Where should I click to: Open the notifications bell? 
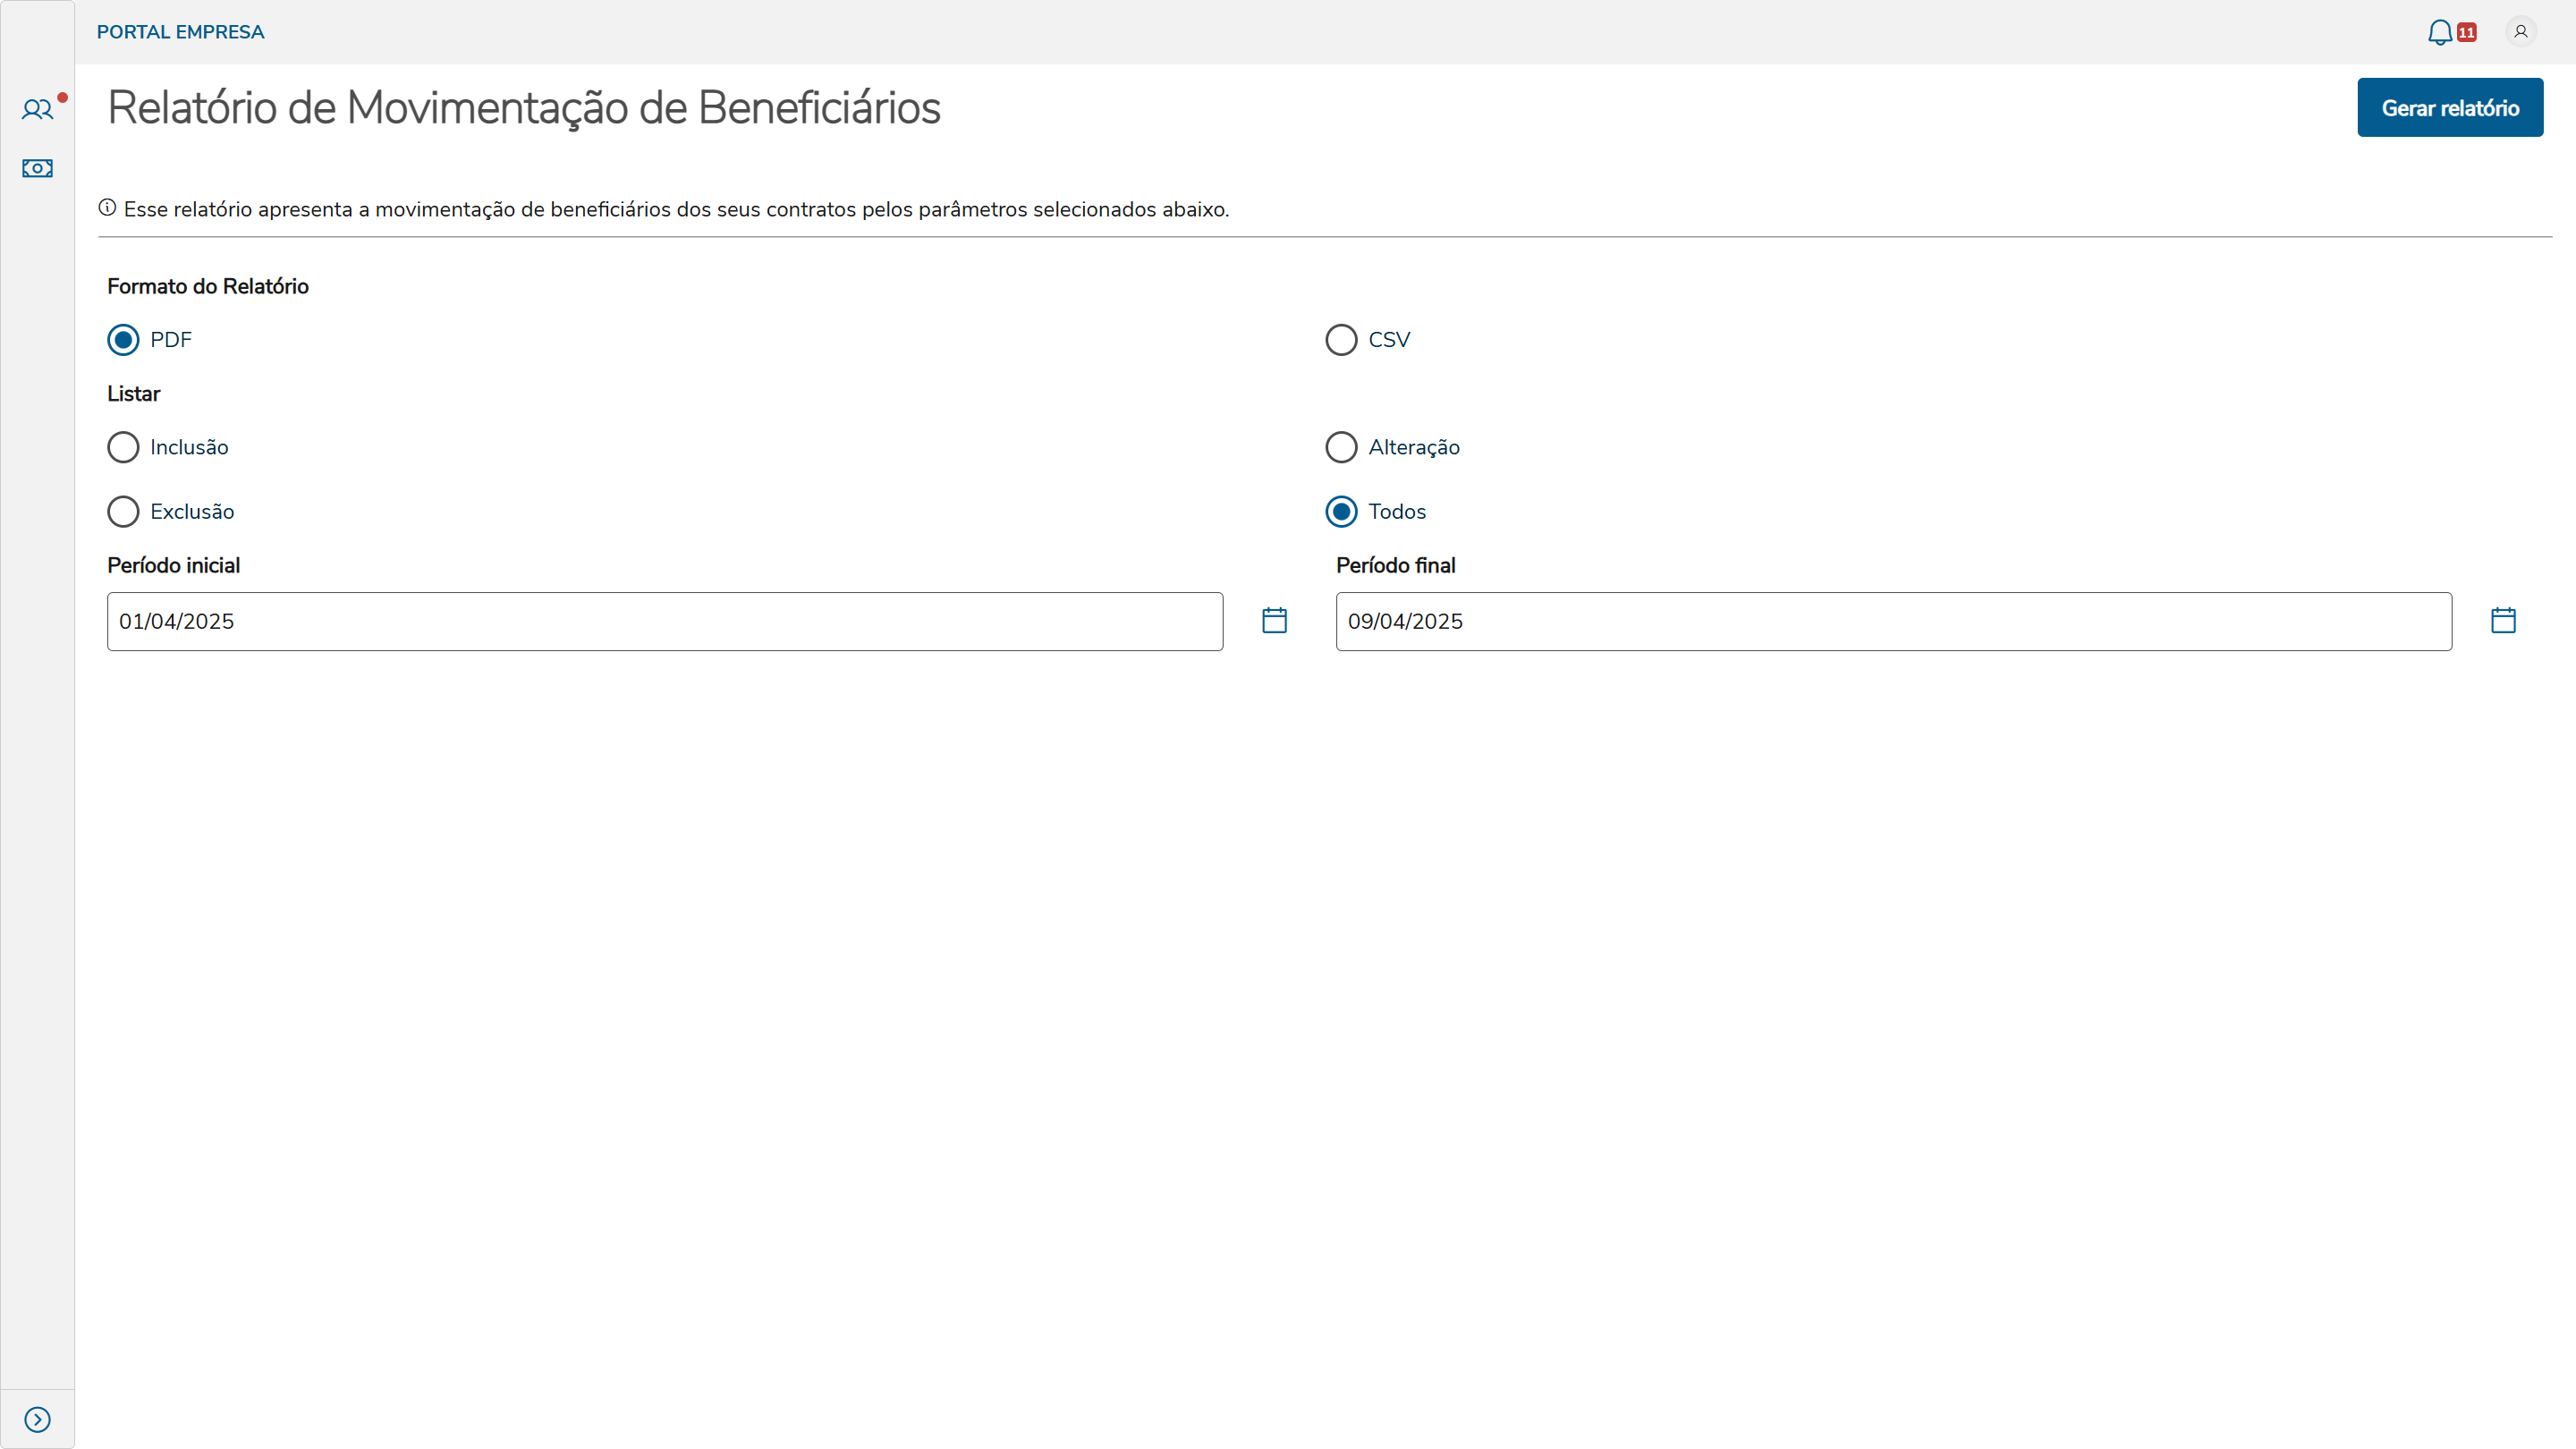2439,32
